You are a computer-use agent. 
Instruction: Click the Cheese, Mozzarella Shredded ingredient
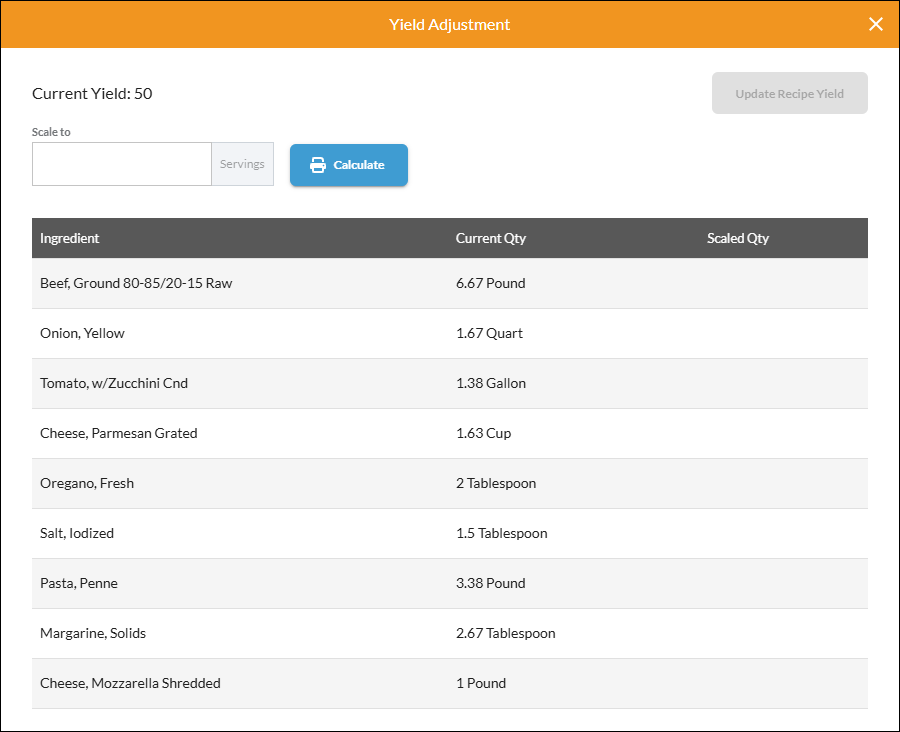point(129,683)
